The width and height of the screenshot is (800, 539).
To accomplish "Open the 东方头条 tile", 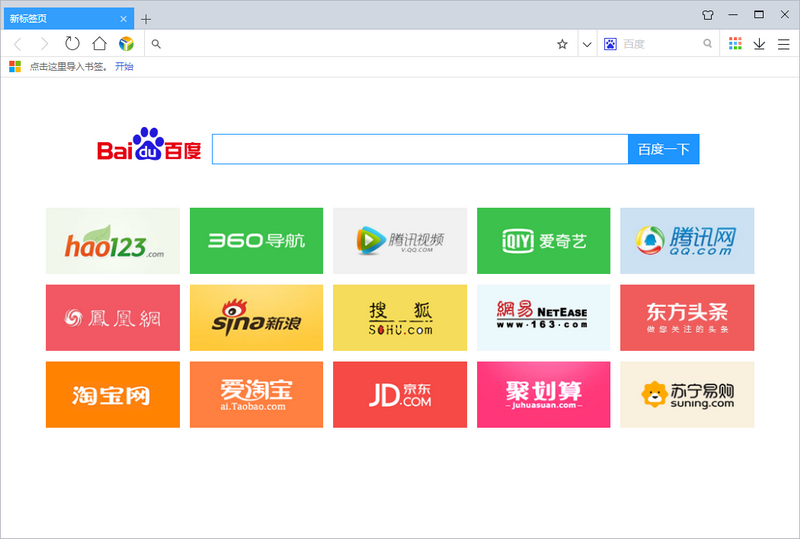I will coord(687,317).
